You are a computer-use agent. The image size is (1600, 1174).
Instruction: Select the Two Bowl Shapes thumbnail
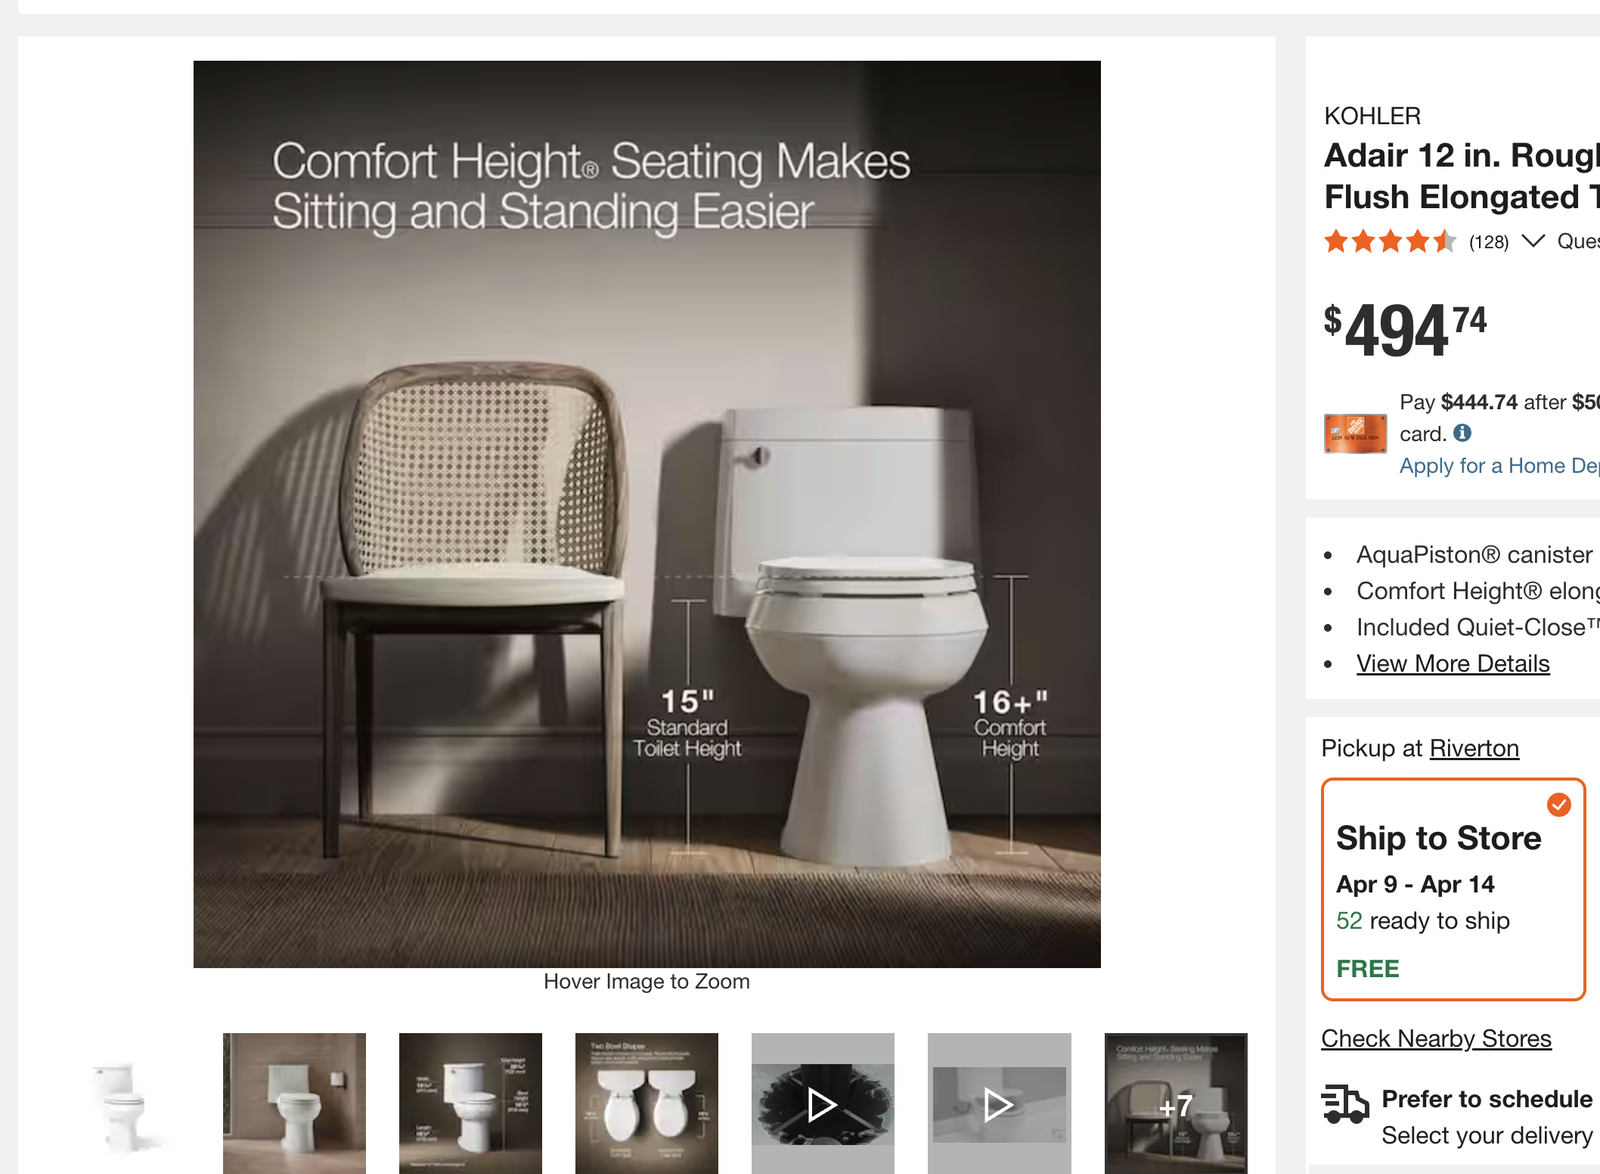pos(646,1104)
